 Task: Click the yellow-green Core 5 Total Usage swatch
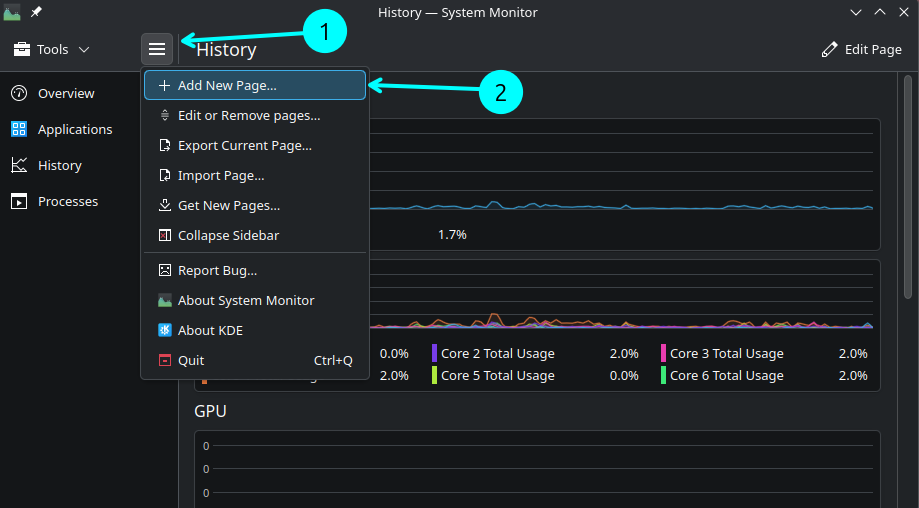pos(434,376)
